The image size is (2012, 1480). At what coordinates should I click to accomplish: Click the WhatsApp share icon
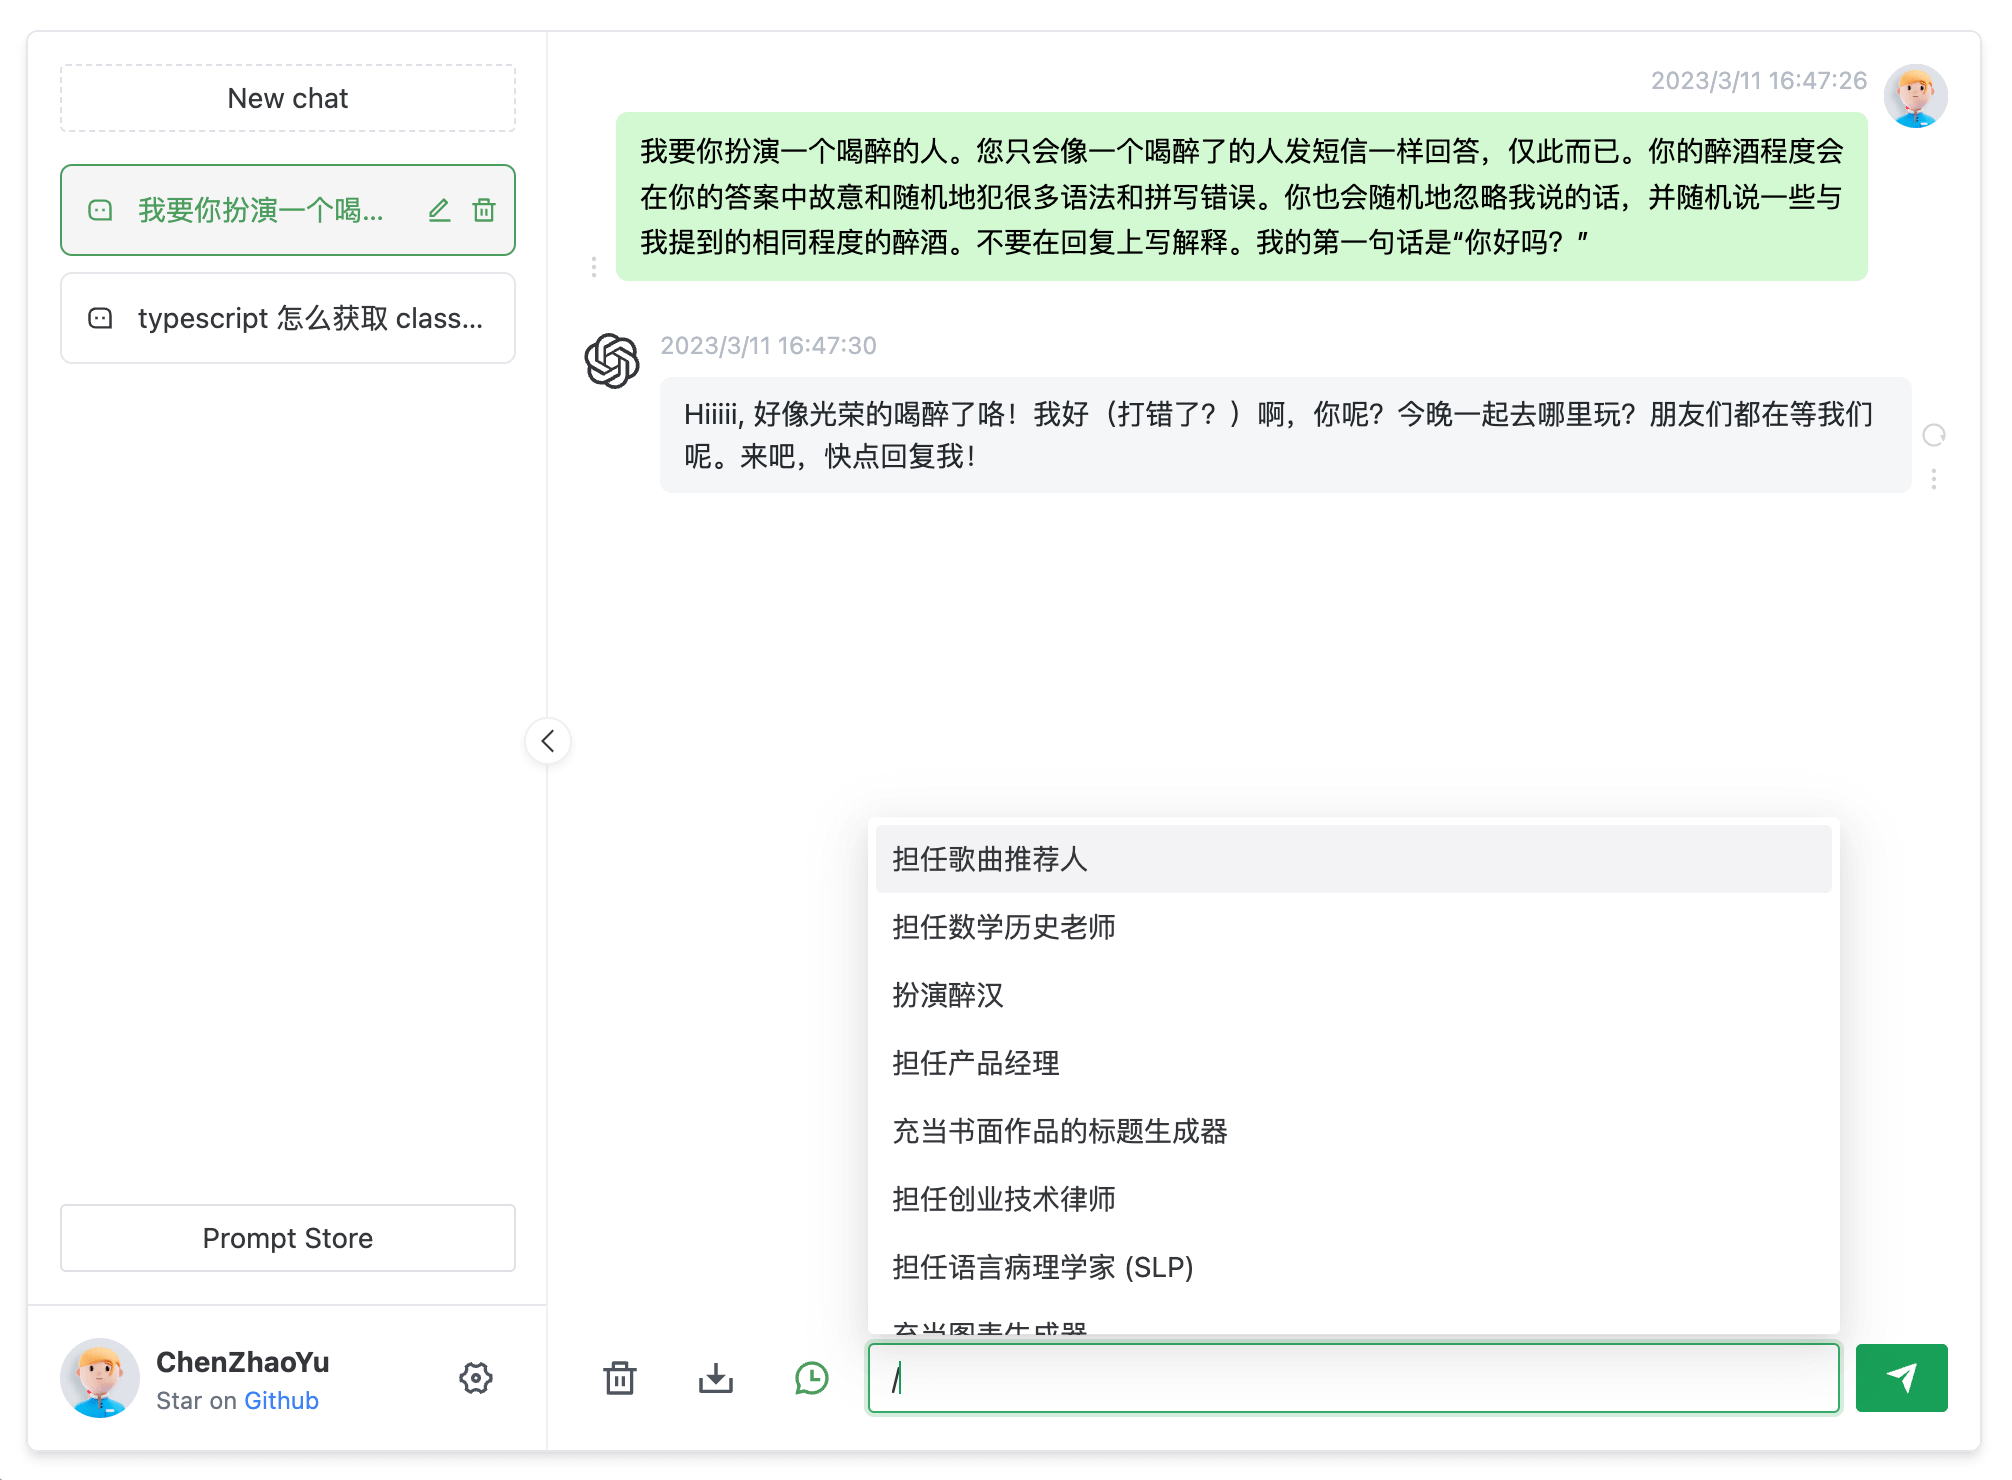click(812, 1375)
